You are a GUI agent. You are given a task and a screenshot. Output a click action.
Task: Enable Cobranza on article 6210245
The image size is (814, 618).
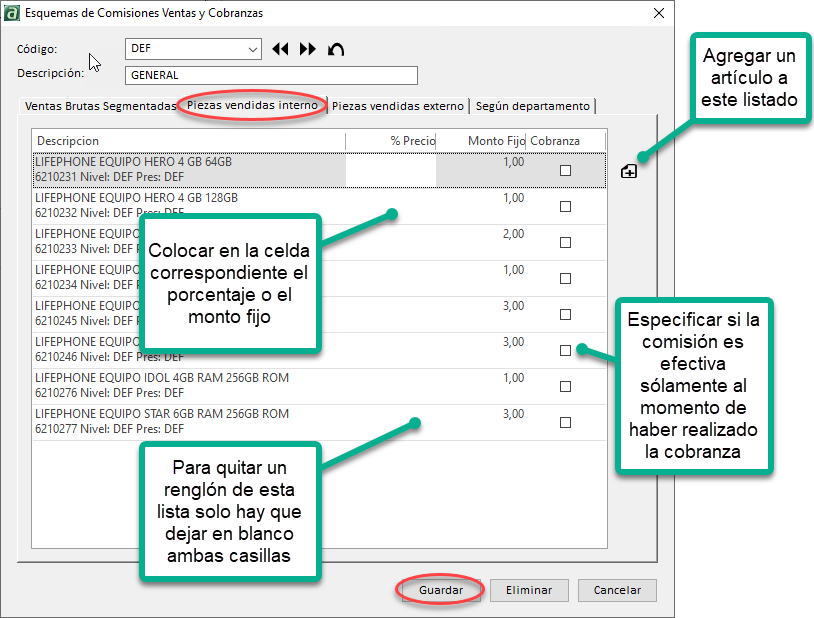(x=566, y=313)
